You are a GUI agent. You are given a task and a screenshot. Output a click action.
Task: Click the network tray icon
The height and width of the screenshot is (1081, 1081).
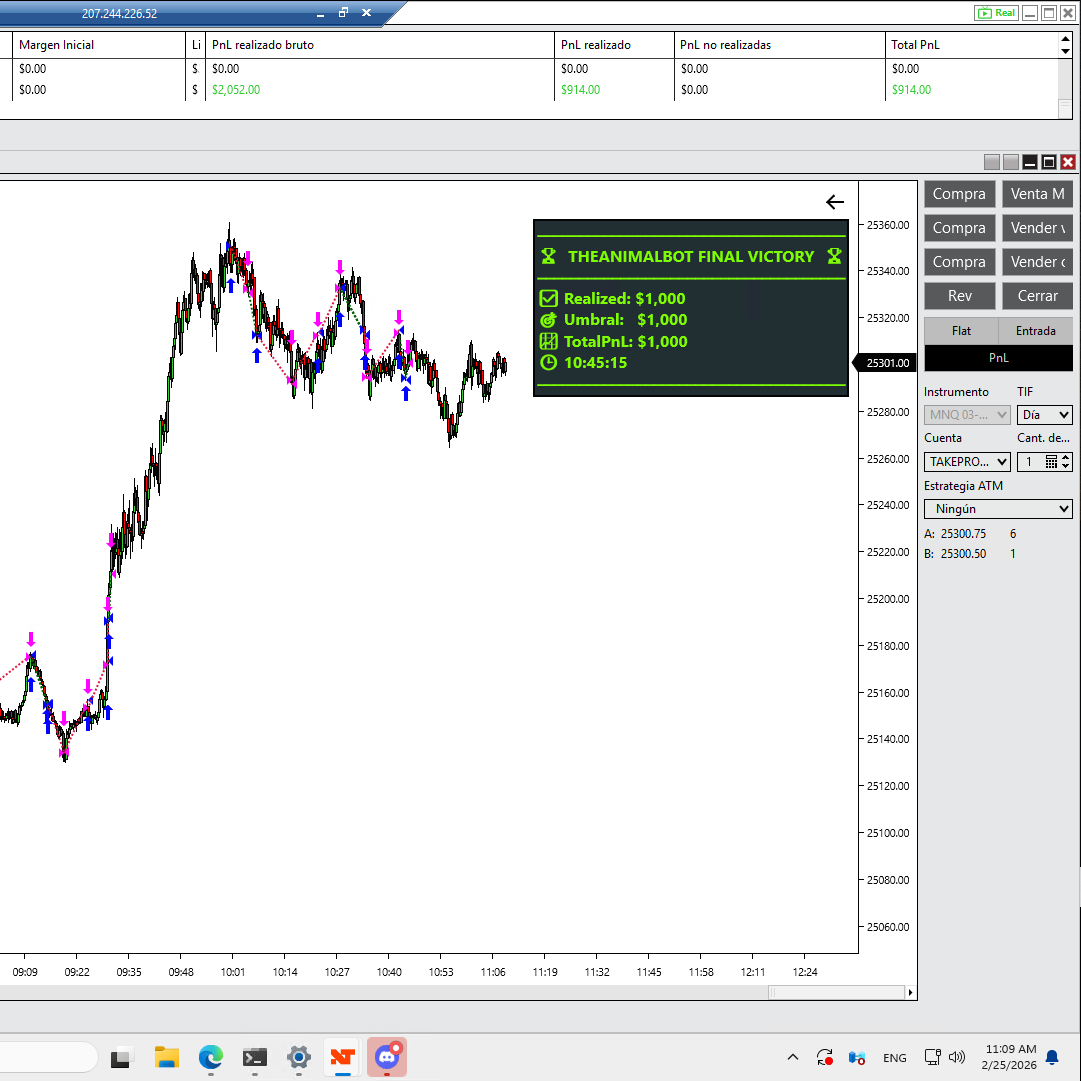pyautogui.click(x=932, y=1057)
